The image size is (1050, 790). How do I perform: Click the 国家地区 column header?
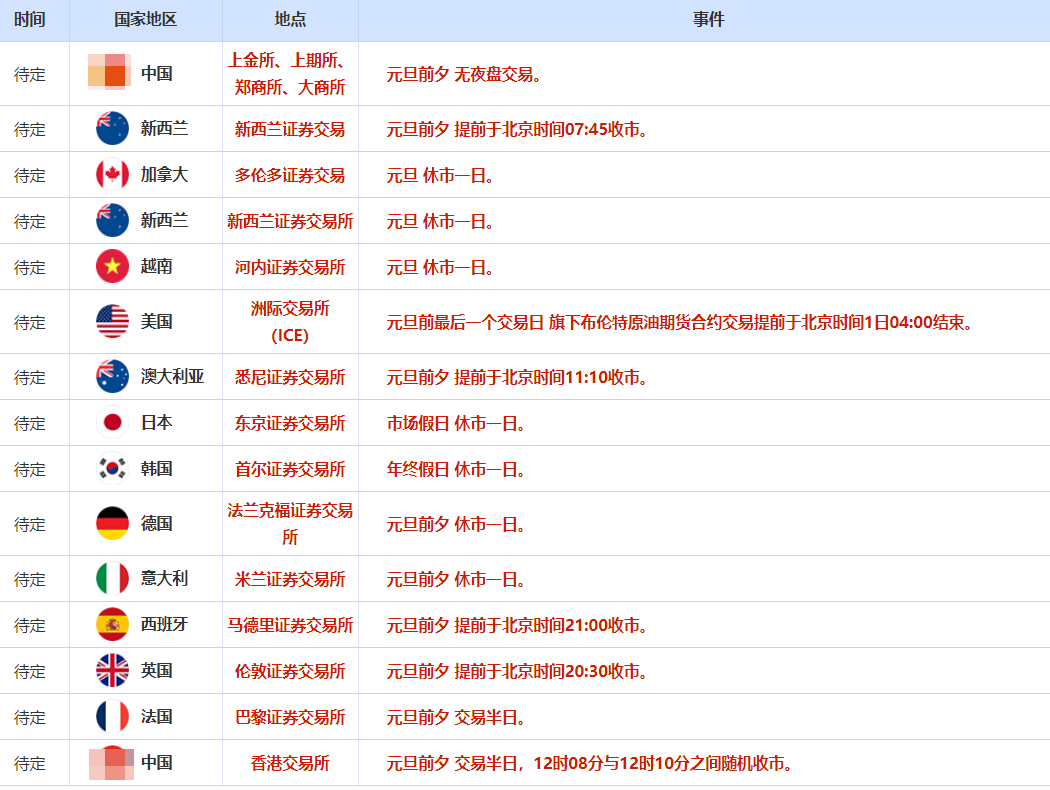(x=145, y=20)
